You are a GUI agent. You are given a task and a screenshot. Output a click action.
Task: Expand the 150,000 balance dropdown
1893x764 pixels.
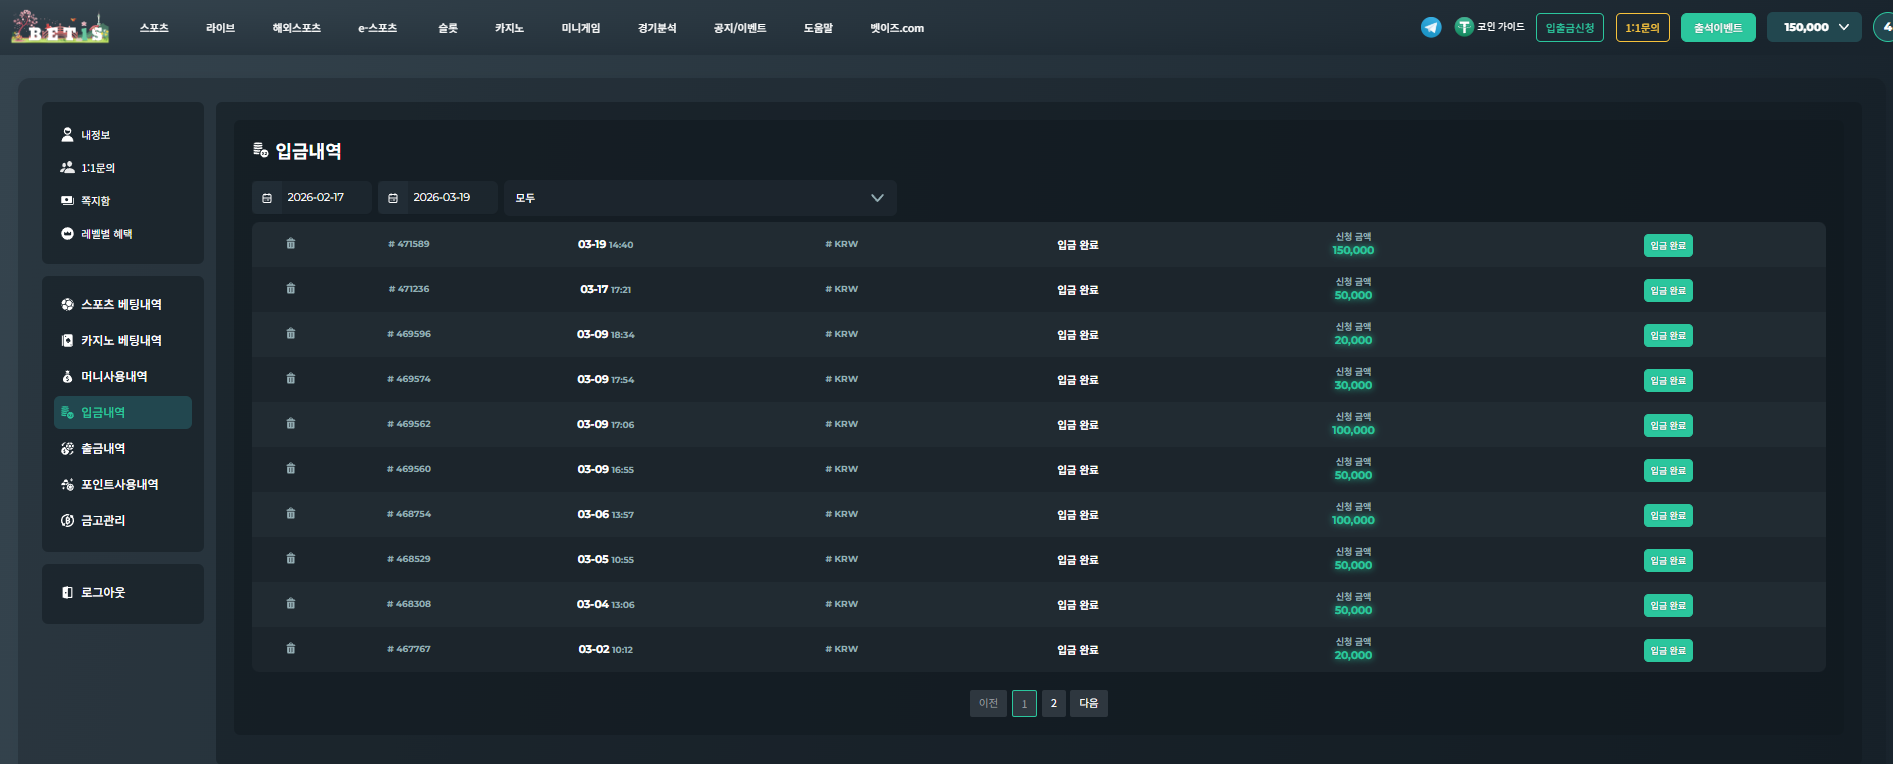pyautogui.click(x=1815, y=27)
